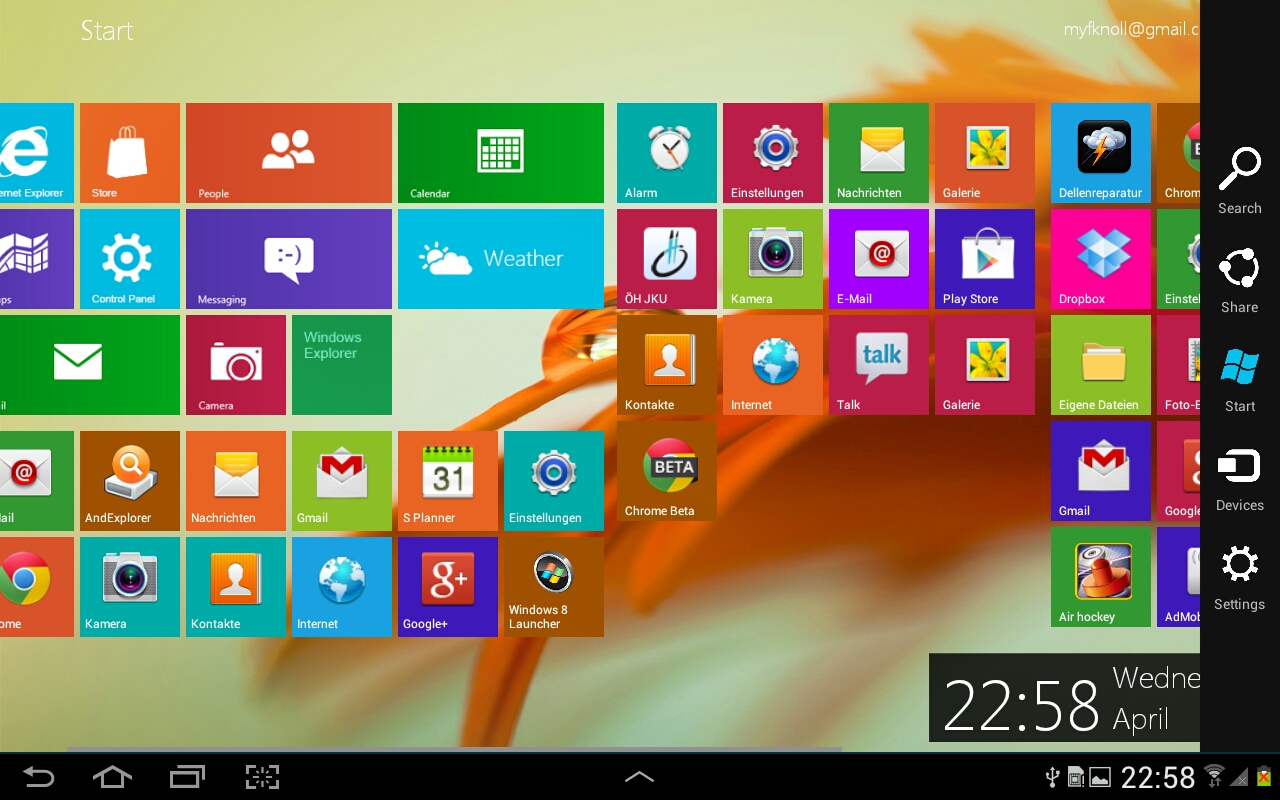This screenshot has width=1280, height=800.
Task: Expand the upward chevron at screen bottom
Action: point(639,776)
